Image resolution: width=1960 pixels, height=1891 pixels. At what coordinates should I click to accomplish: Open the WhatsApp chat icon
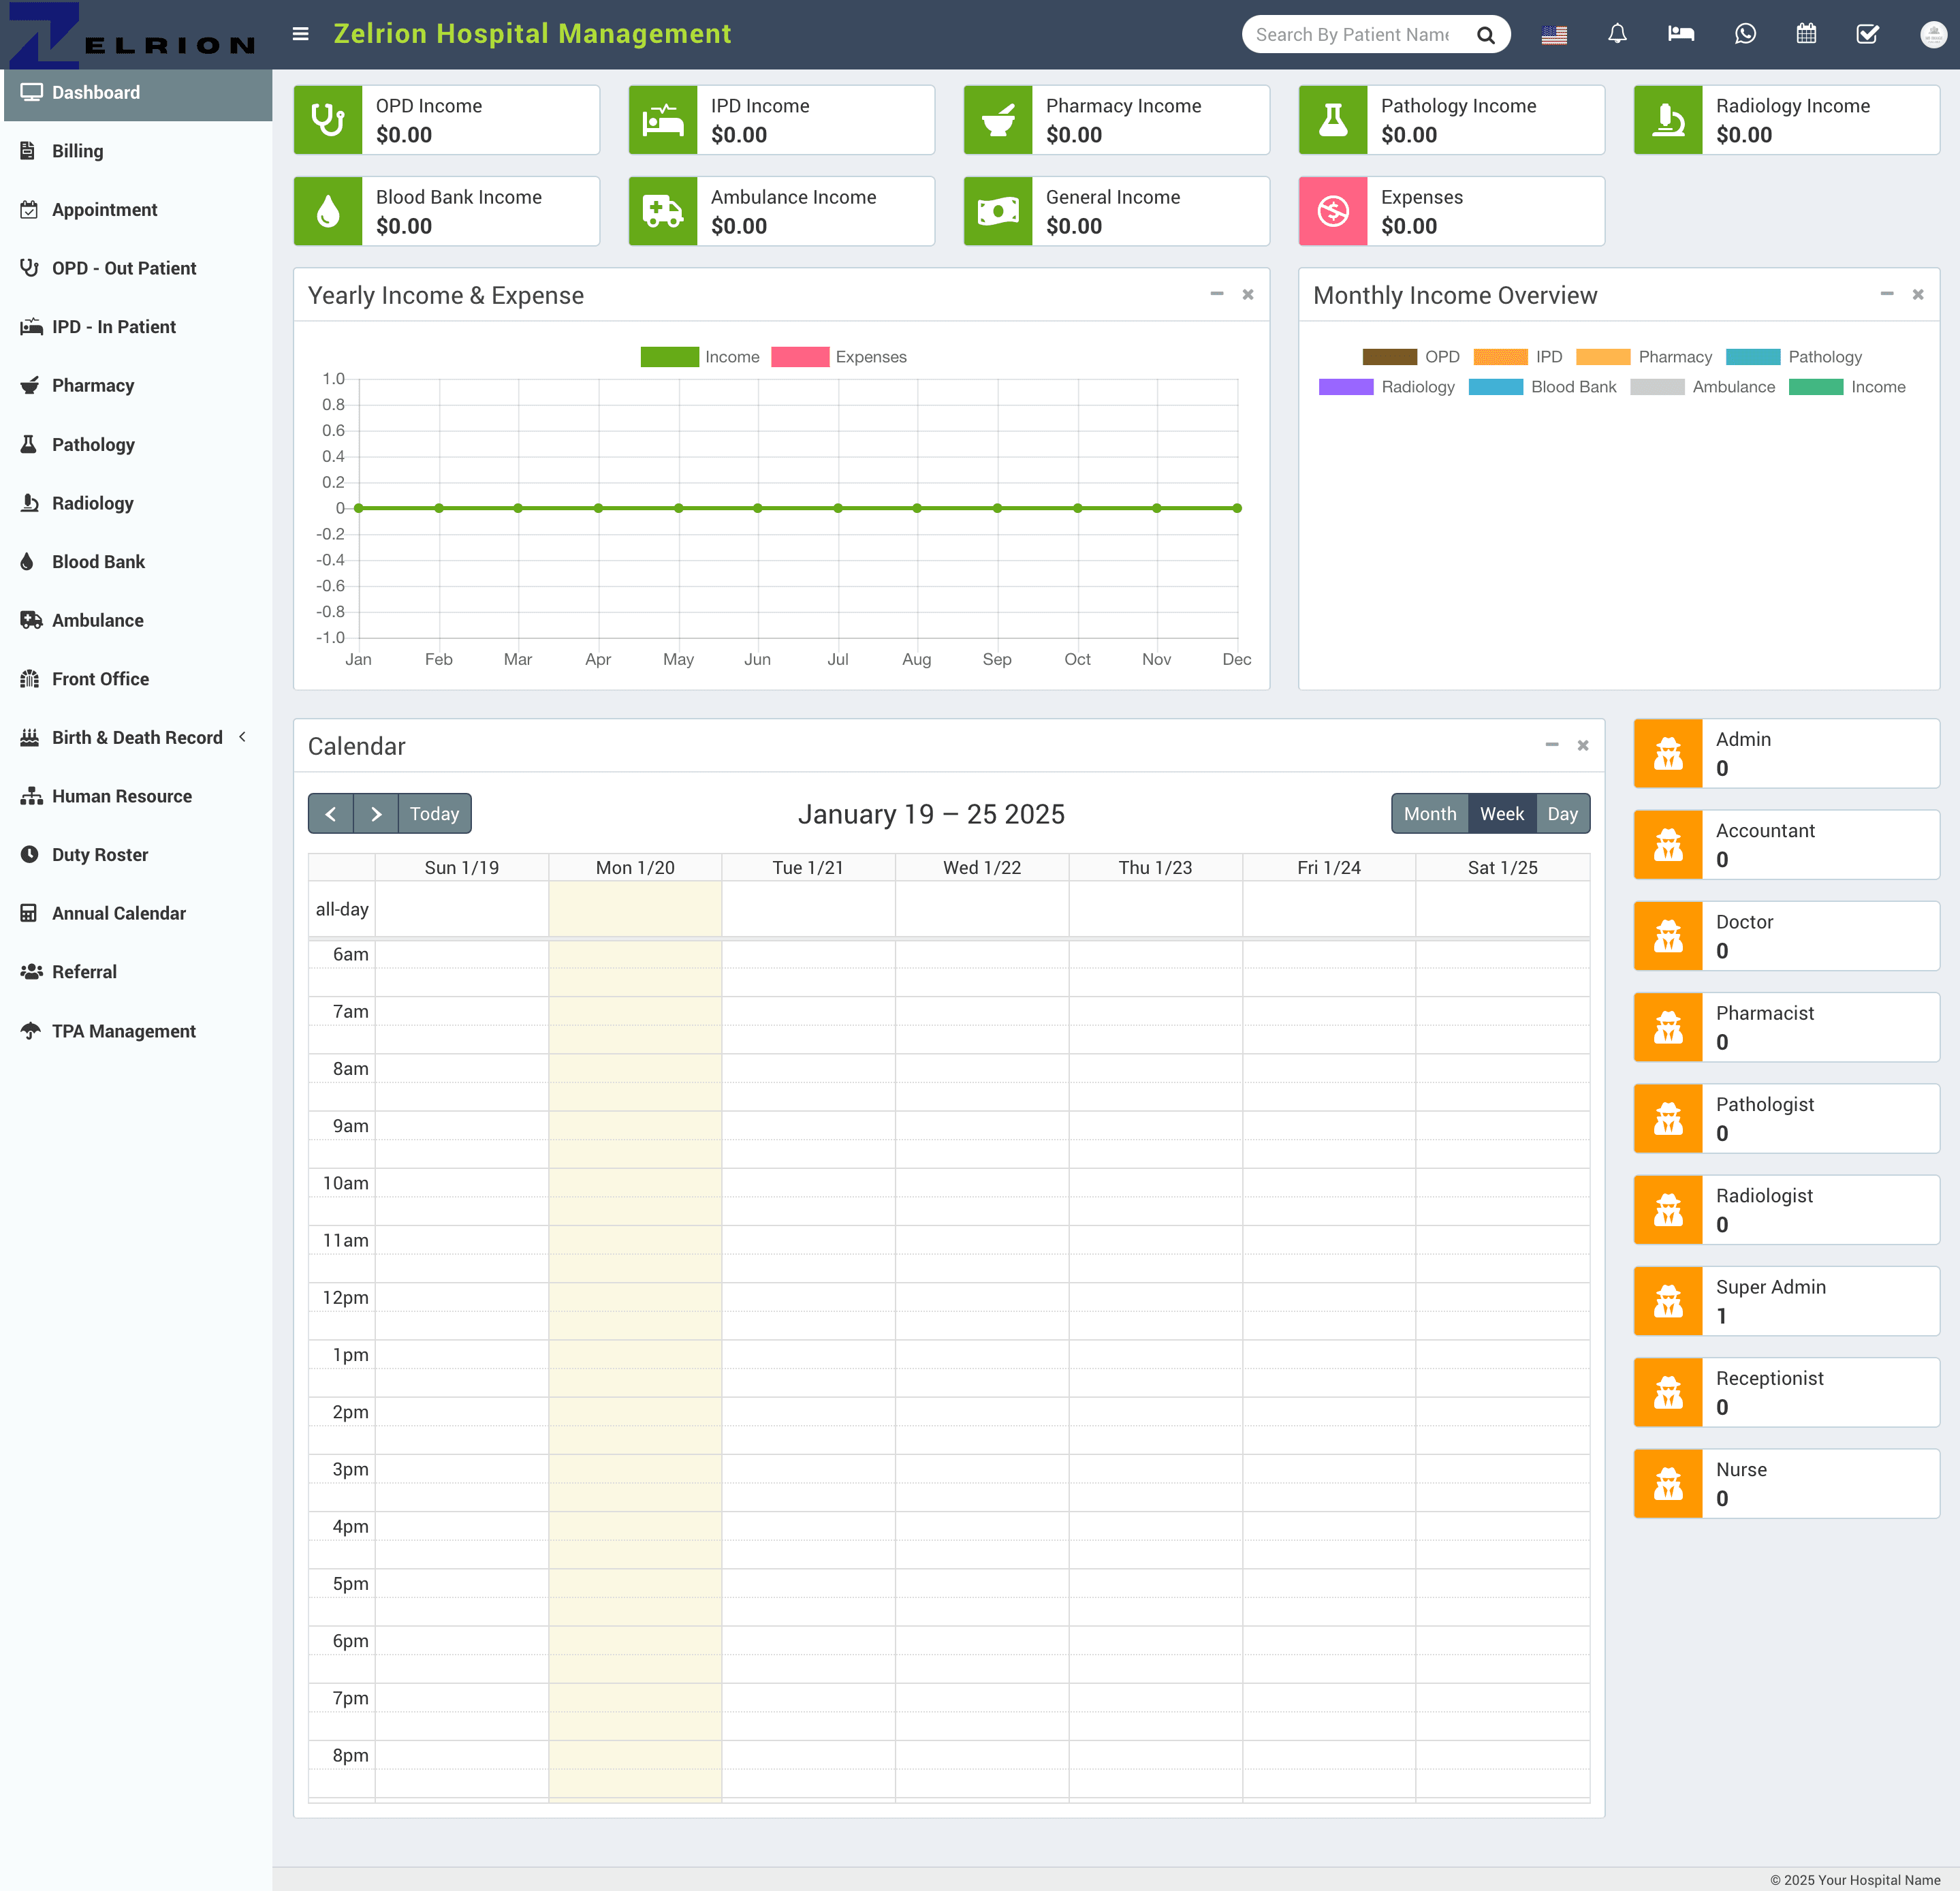1744,34
